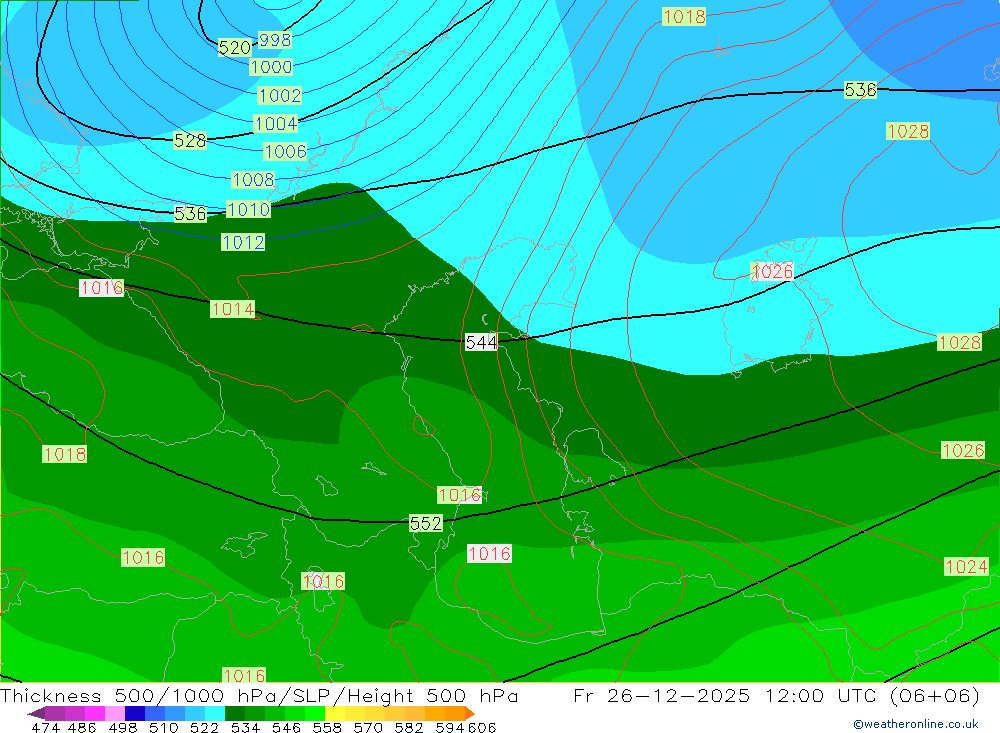
Task: Click the 1014 red isobar label
Action: [x=232, y=309]
